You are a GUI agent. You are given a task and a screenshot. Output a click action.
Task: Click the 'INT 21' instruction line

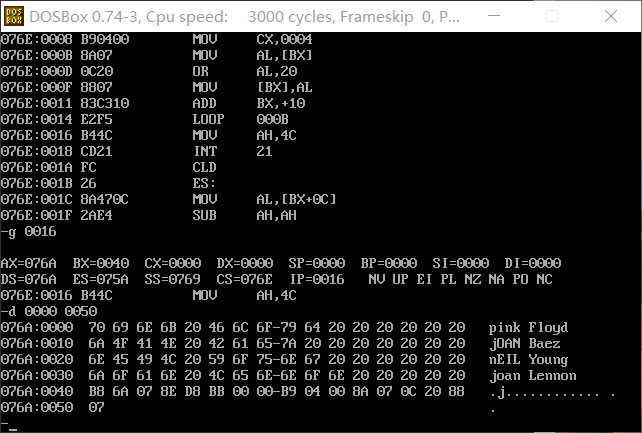tap(136, 151)
